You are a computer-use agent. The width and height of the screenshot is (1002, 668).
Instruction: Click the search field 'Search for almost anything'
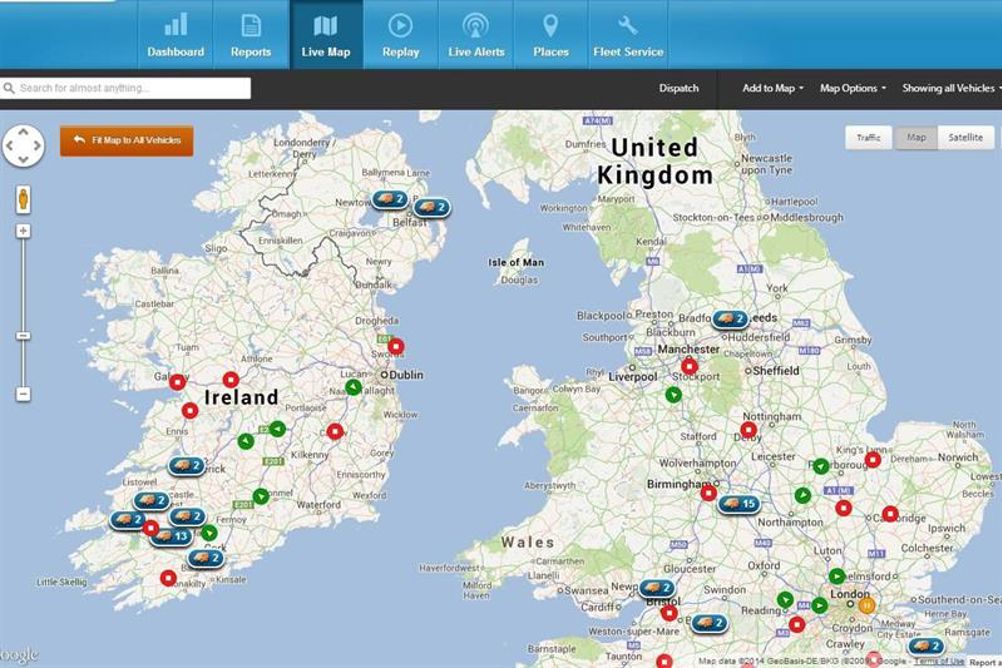126,88
